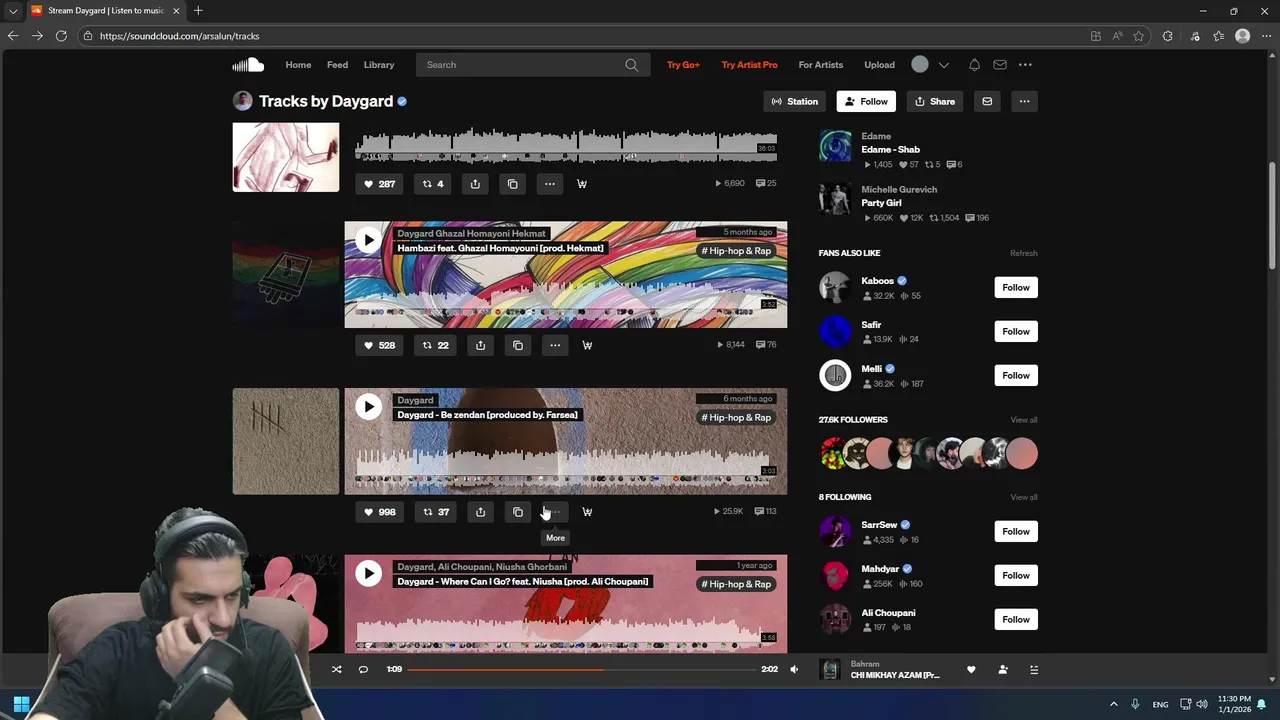1280x720 pixels.
Task: Seek within the Hambazi waveform
Action: coord(566,301)
